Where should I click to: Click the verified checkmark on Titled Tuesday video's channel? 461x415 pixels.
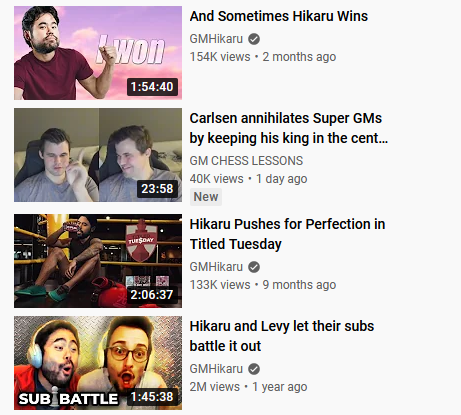click(254, 267)
